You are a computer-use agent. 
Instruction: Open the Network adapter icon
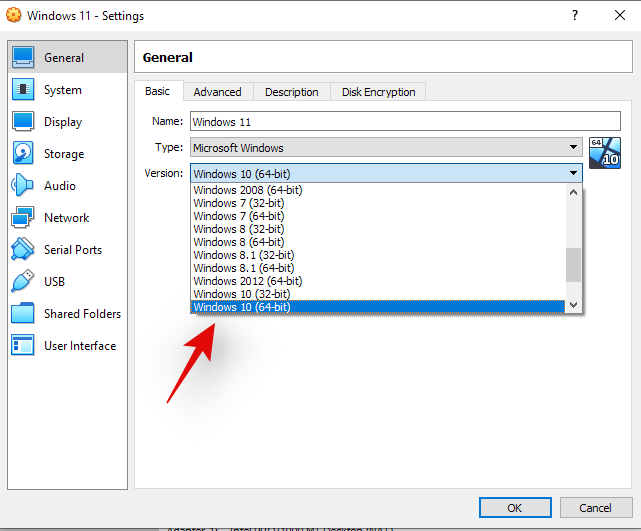pos(23,218)
